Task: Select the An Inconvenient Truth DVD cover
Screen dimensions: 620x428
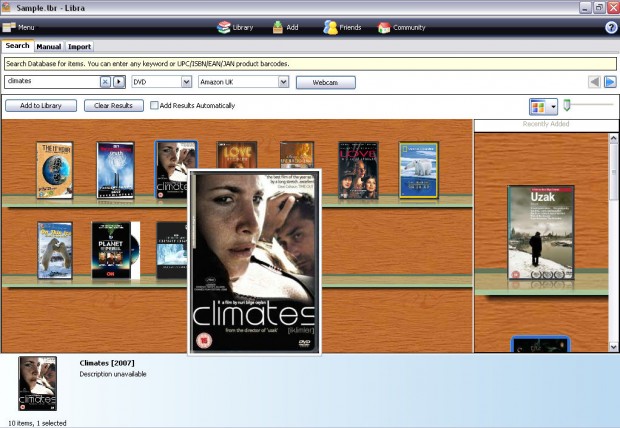Action: click(x=115, y=170)
